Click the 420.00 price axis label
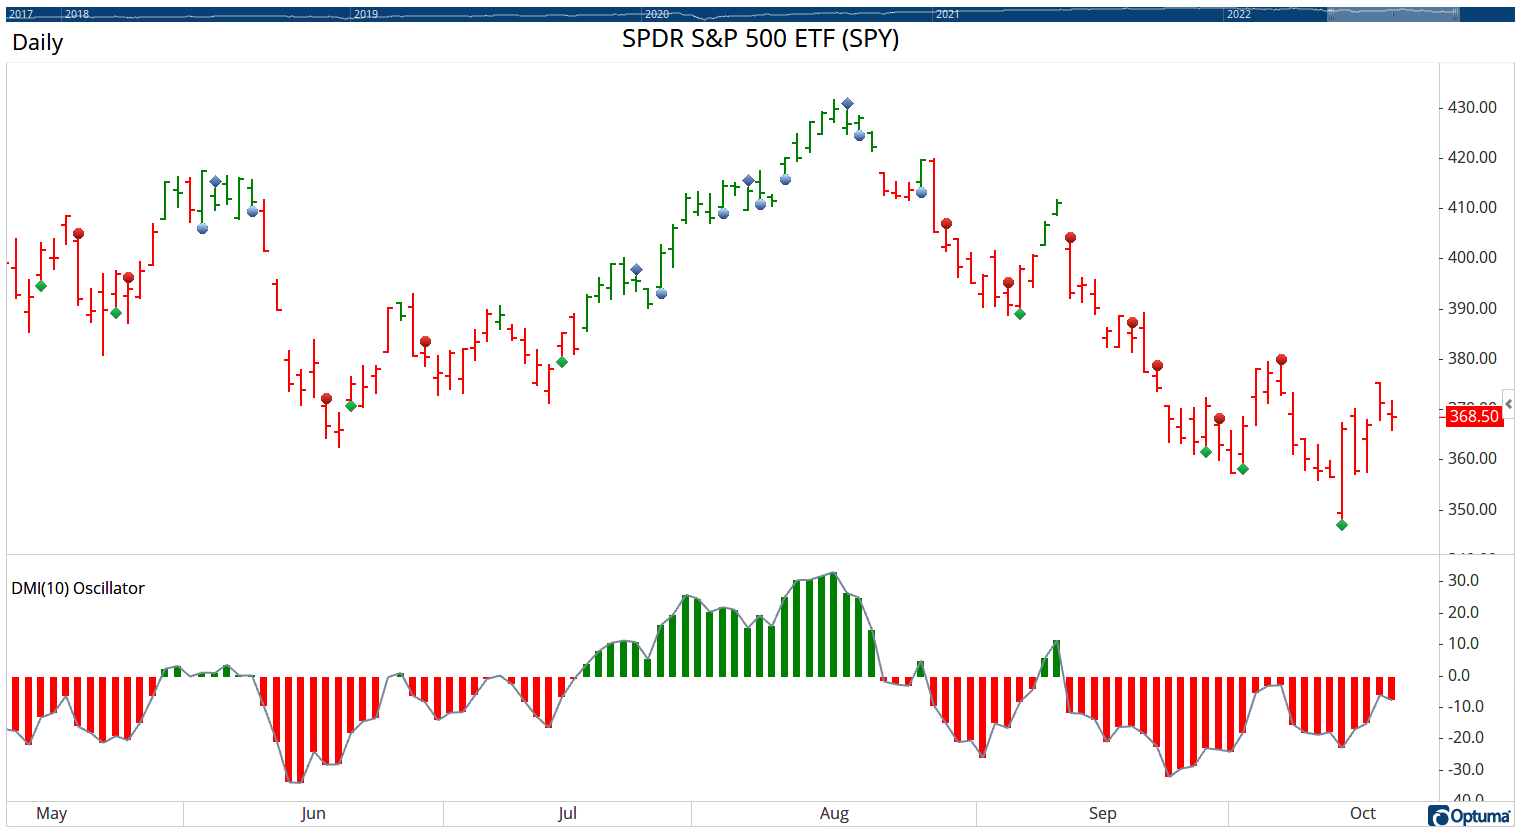Viewport: 1521px width, 834px height. (1473, 157)
